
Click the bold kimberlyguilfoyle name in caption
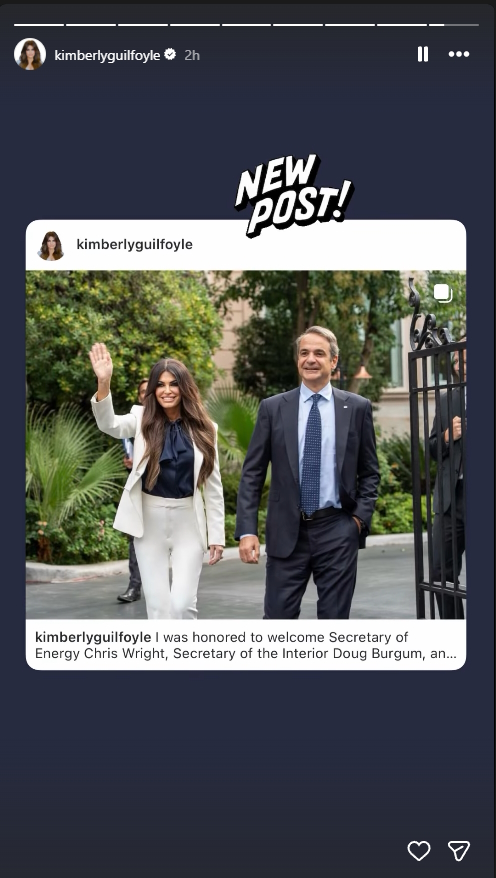click(93, 637)
